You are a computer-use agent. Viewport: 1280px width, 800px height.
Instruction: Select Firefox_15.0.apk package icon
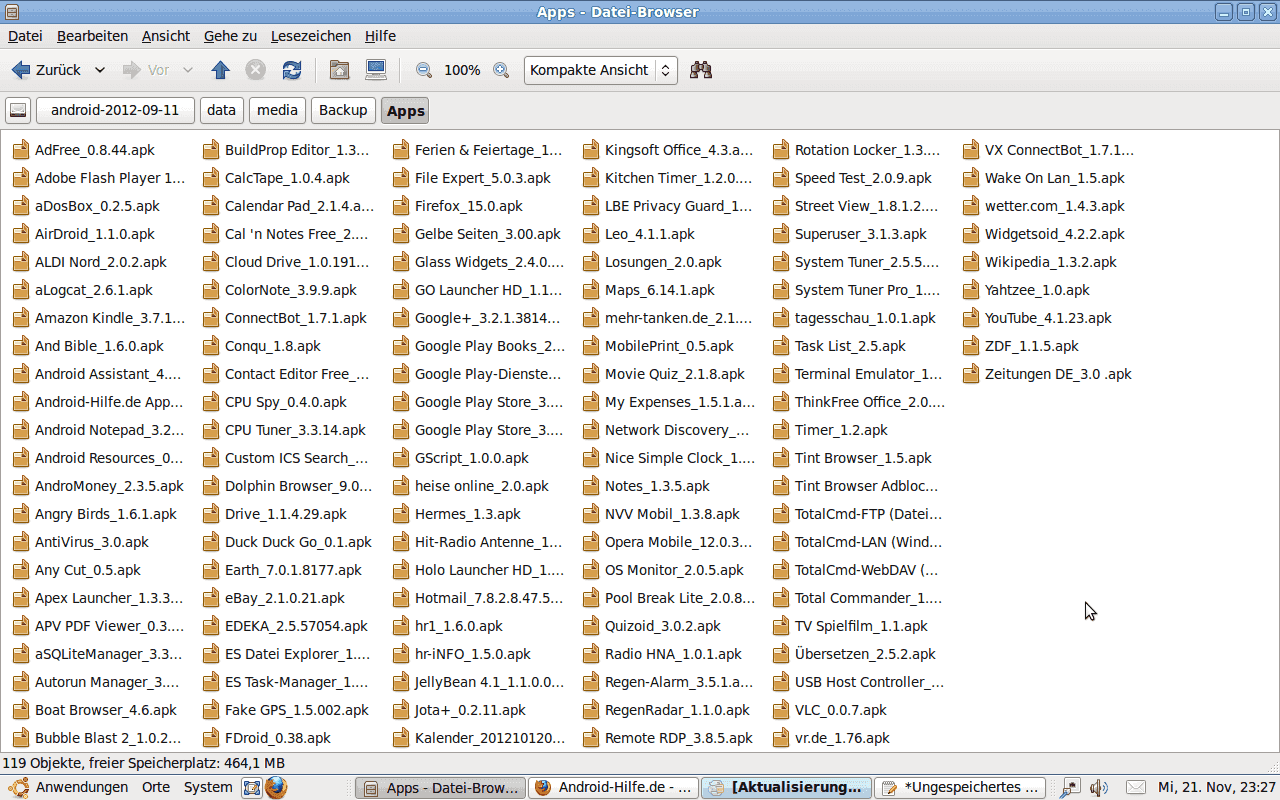pos(401,206)
